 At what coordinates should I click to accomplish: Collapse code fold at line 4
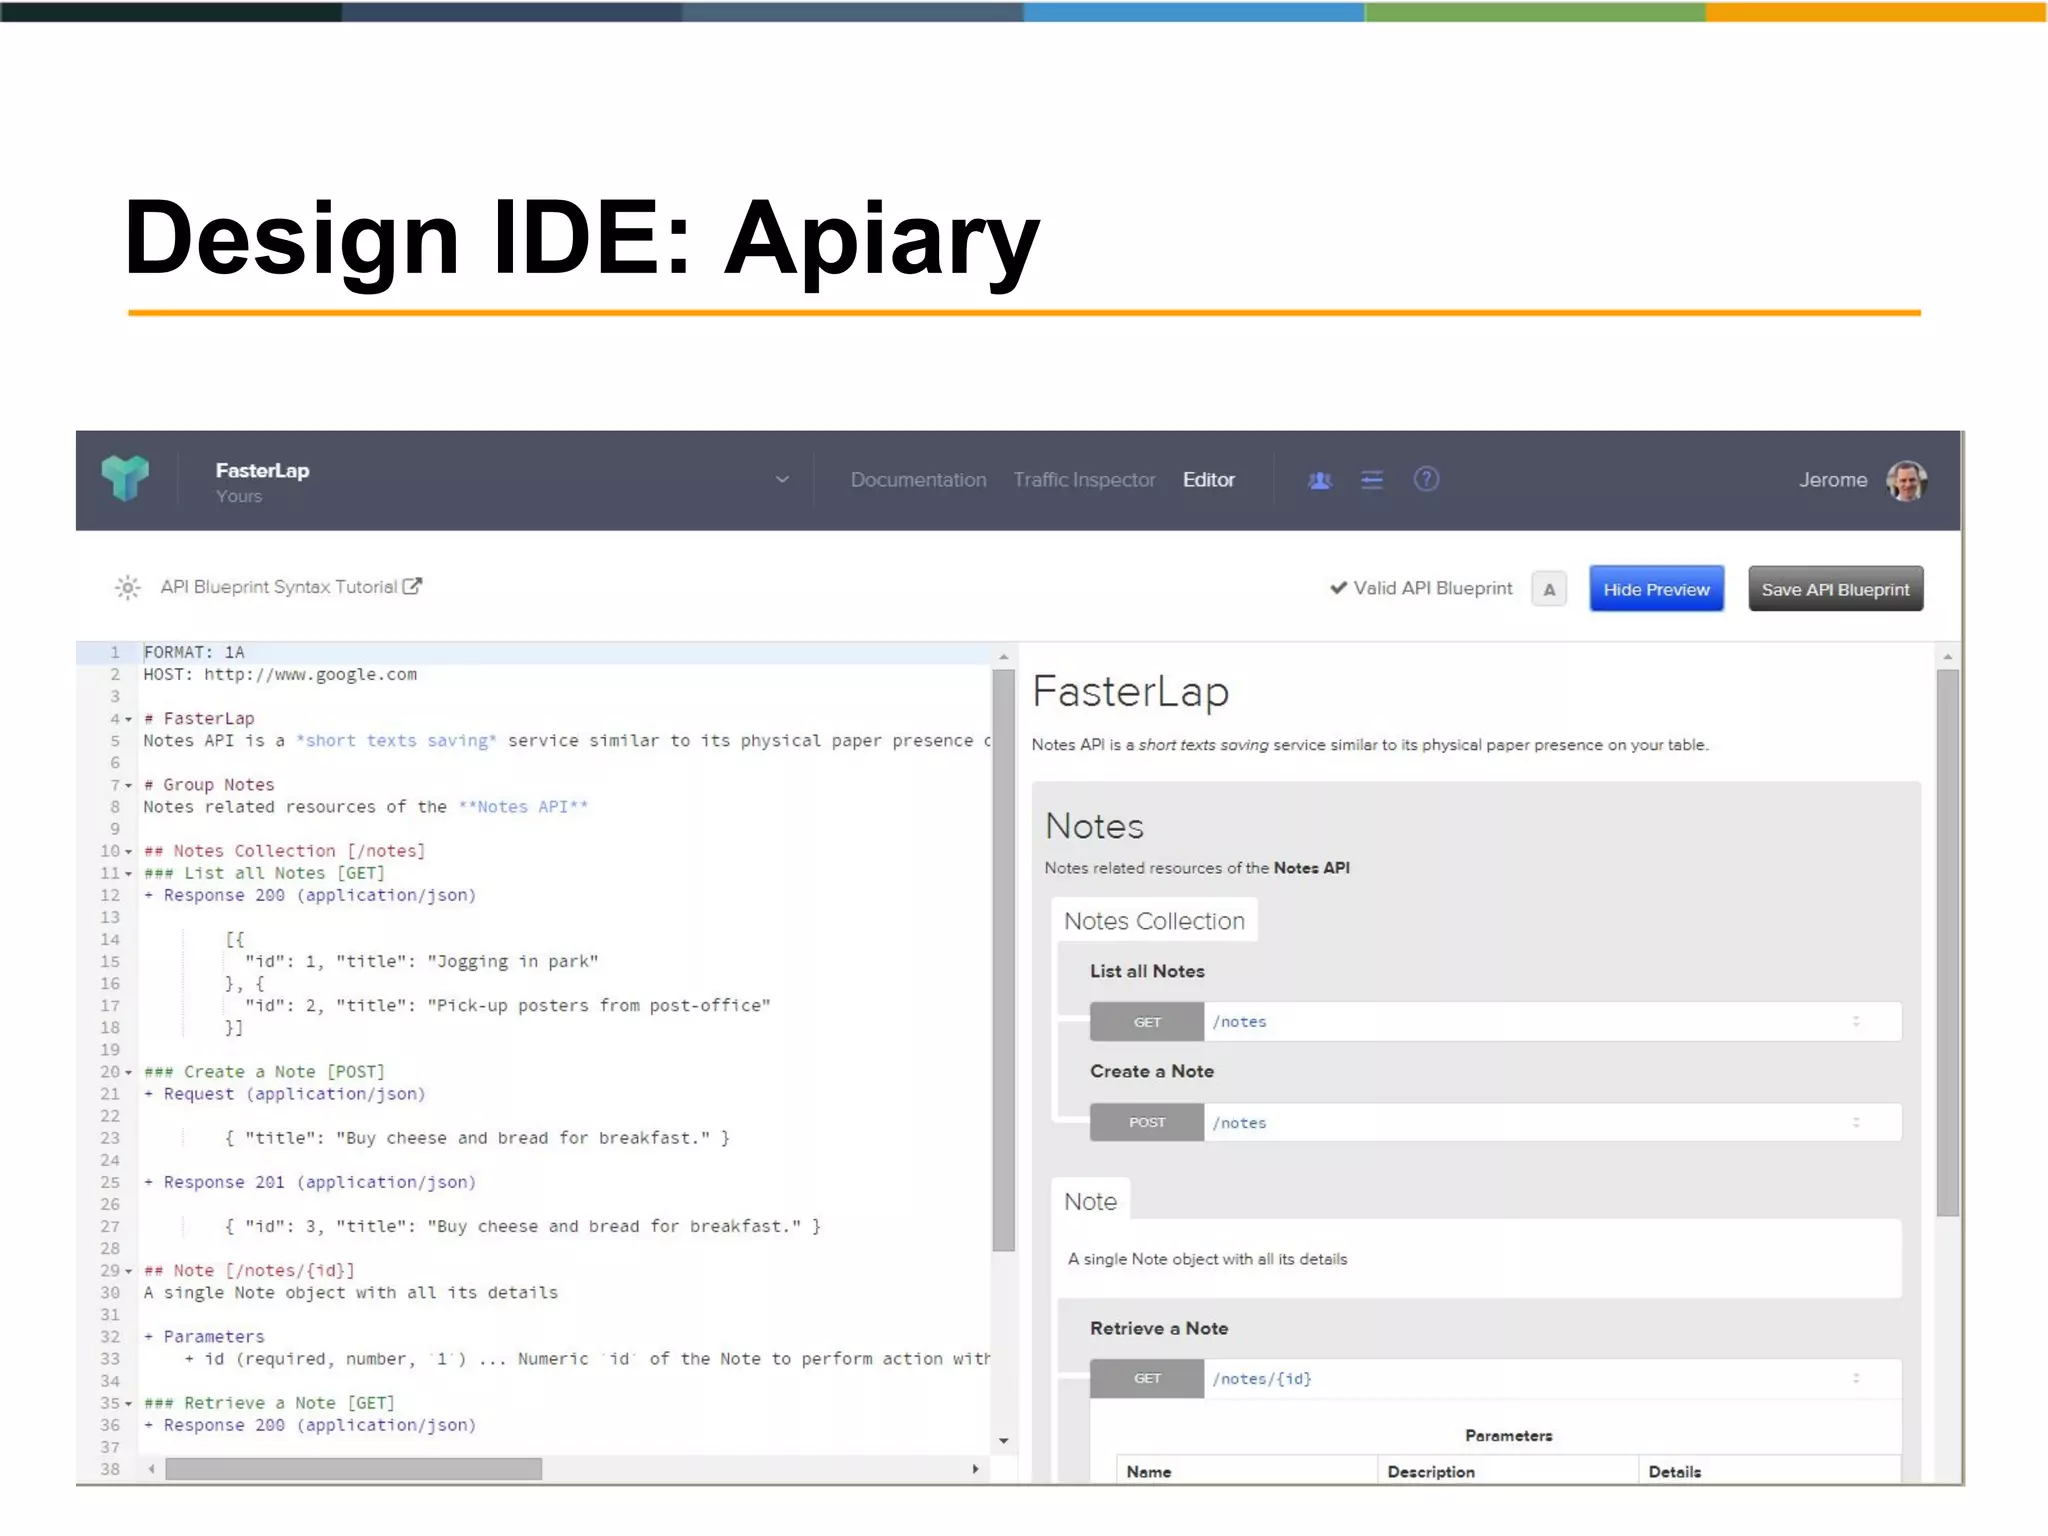(129, 719)
